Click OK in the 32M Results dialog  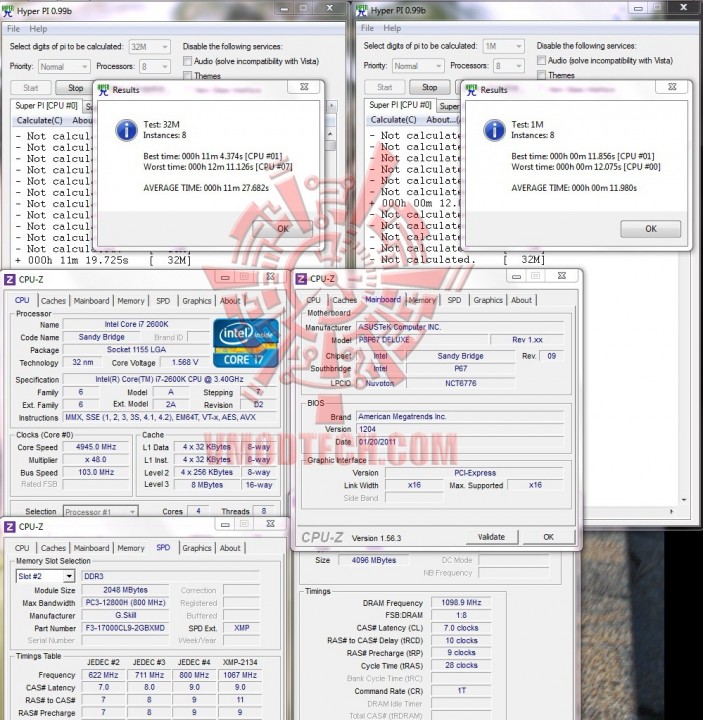tap(282, 229)
